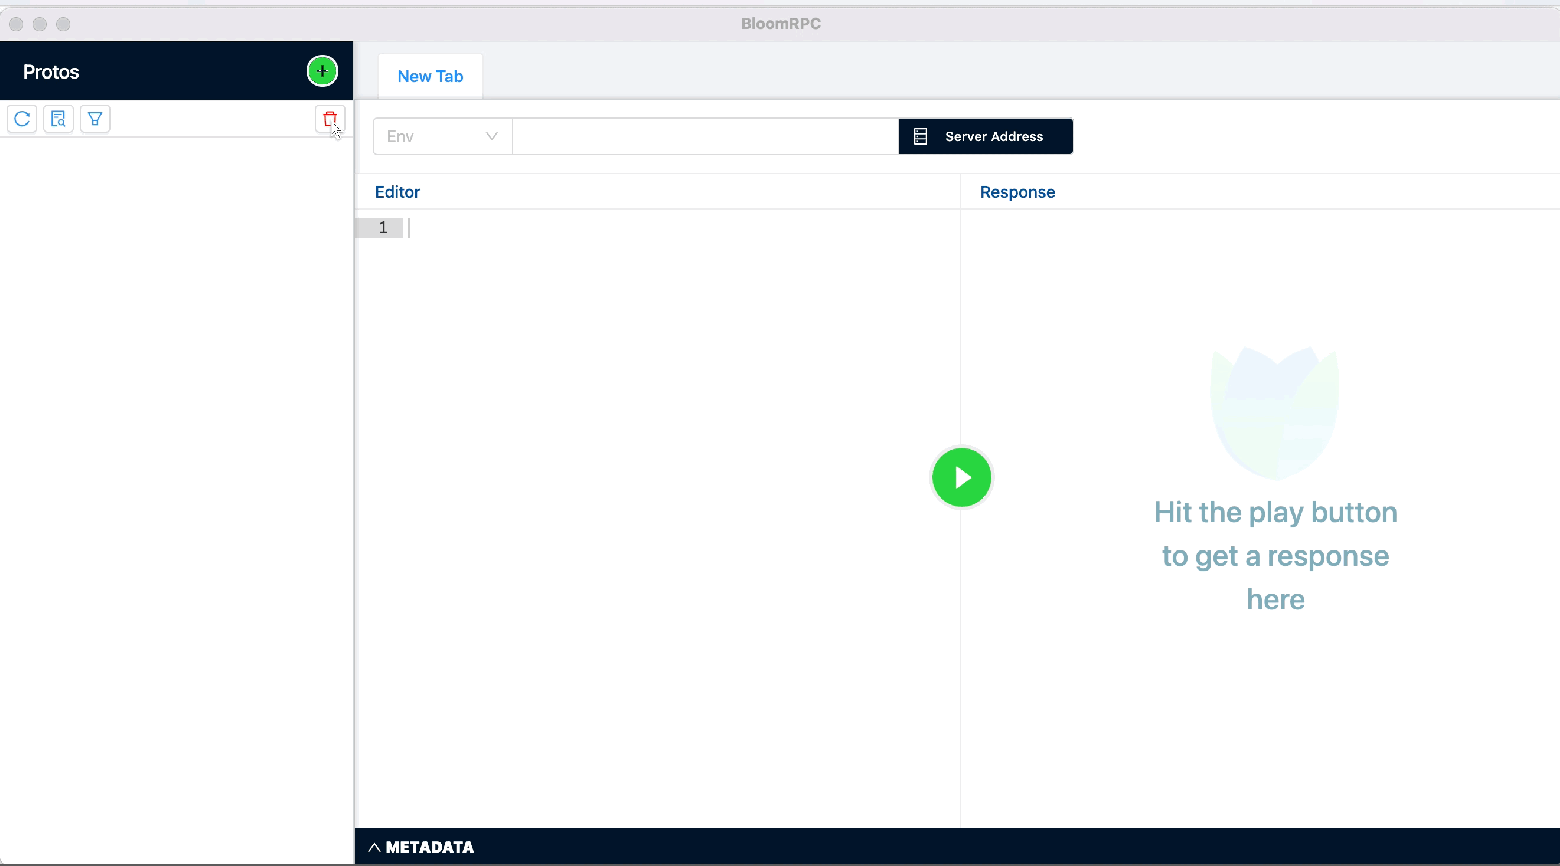The width and height of the screenshot is (1560, 866).
Task: Click the Response heading label
Action: click(1017, 192)
